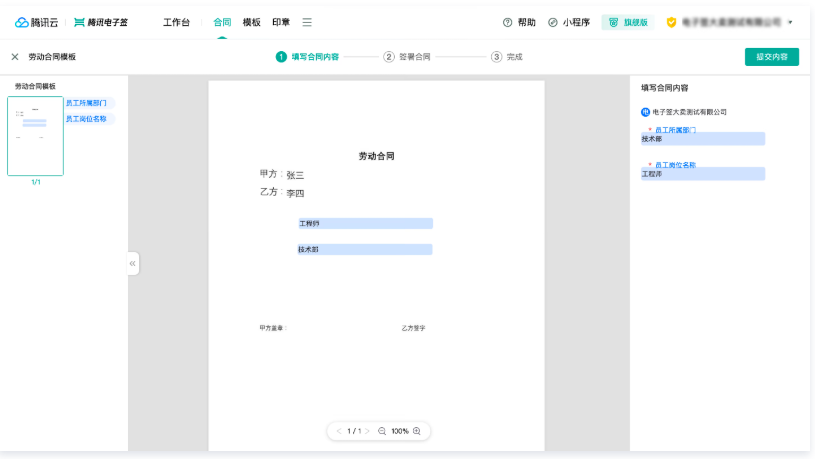
Task: Submit content with 提交内容 button
Action: [772, 57]
